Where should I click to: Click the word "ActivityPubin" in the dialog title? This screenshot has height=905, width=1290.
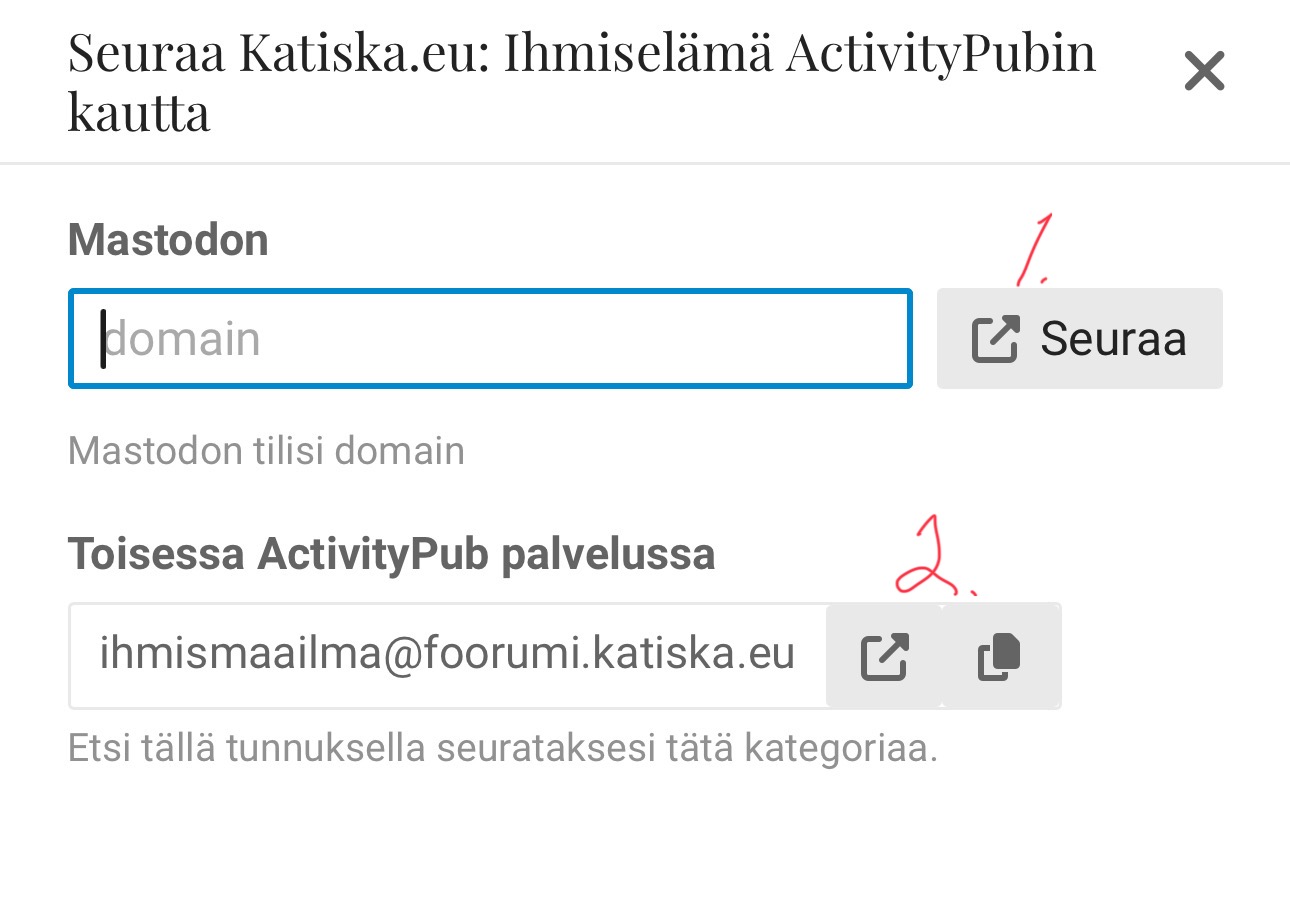[x=940, y=53]
